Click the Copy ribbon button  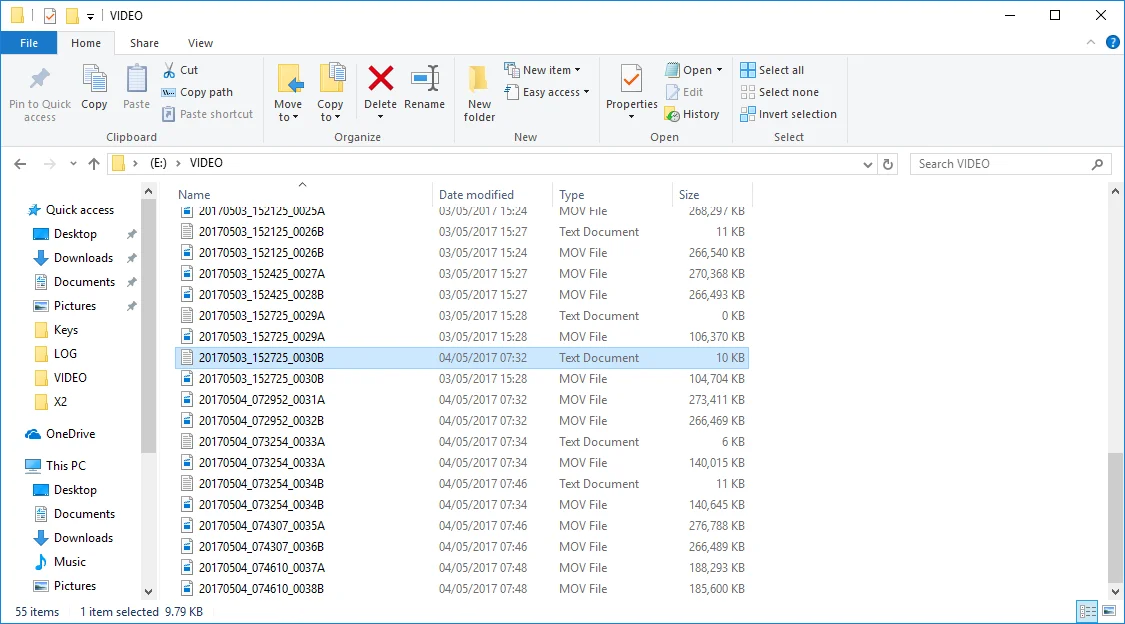click(x=94, y=88)
